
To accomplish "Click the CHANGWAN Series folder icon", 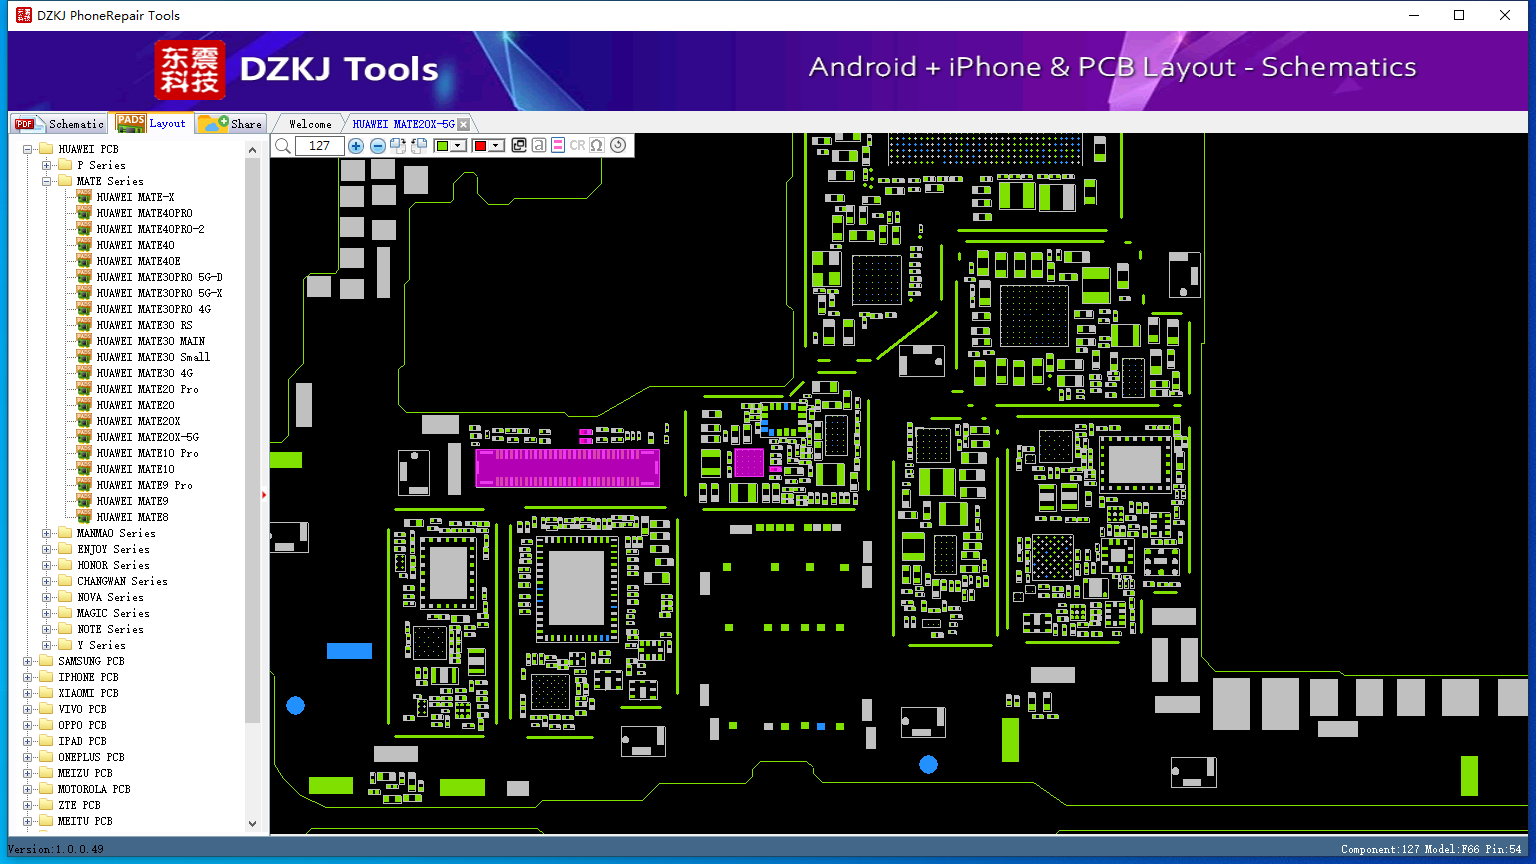I will pyautogui.click(x=65, y=581).
